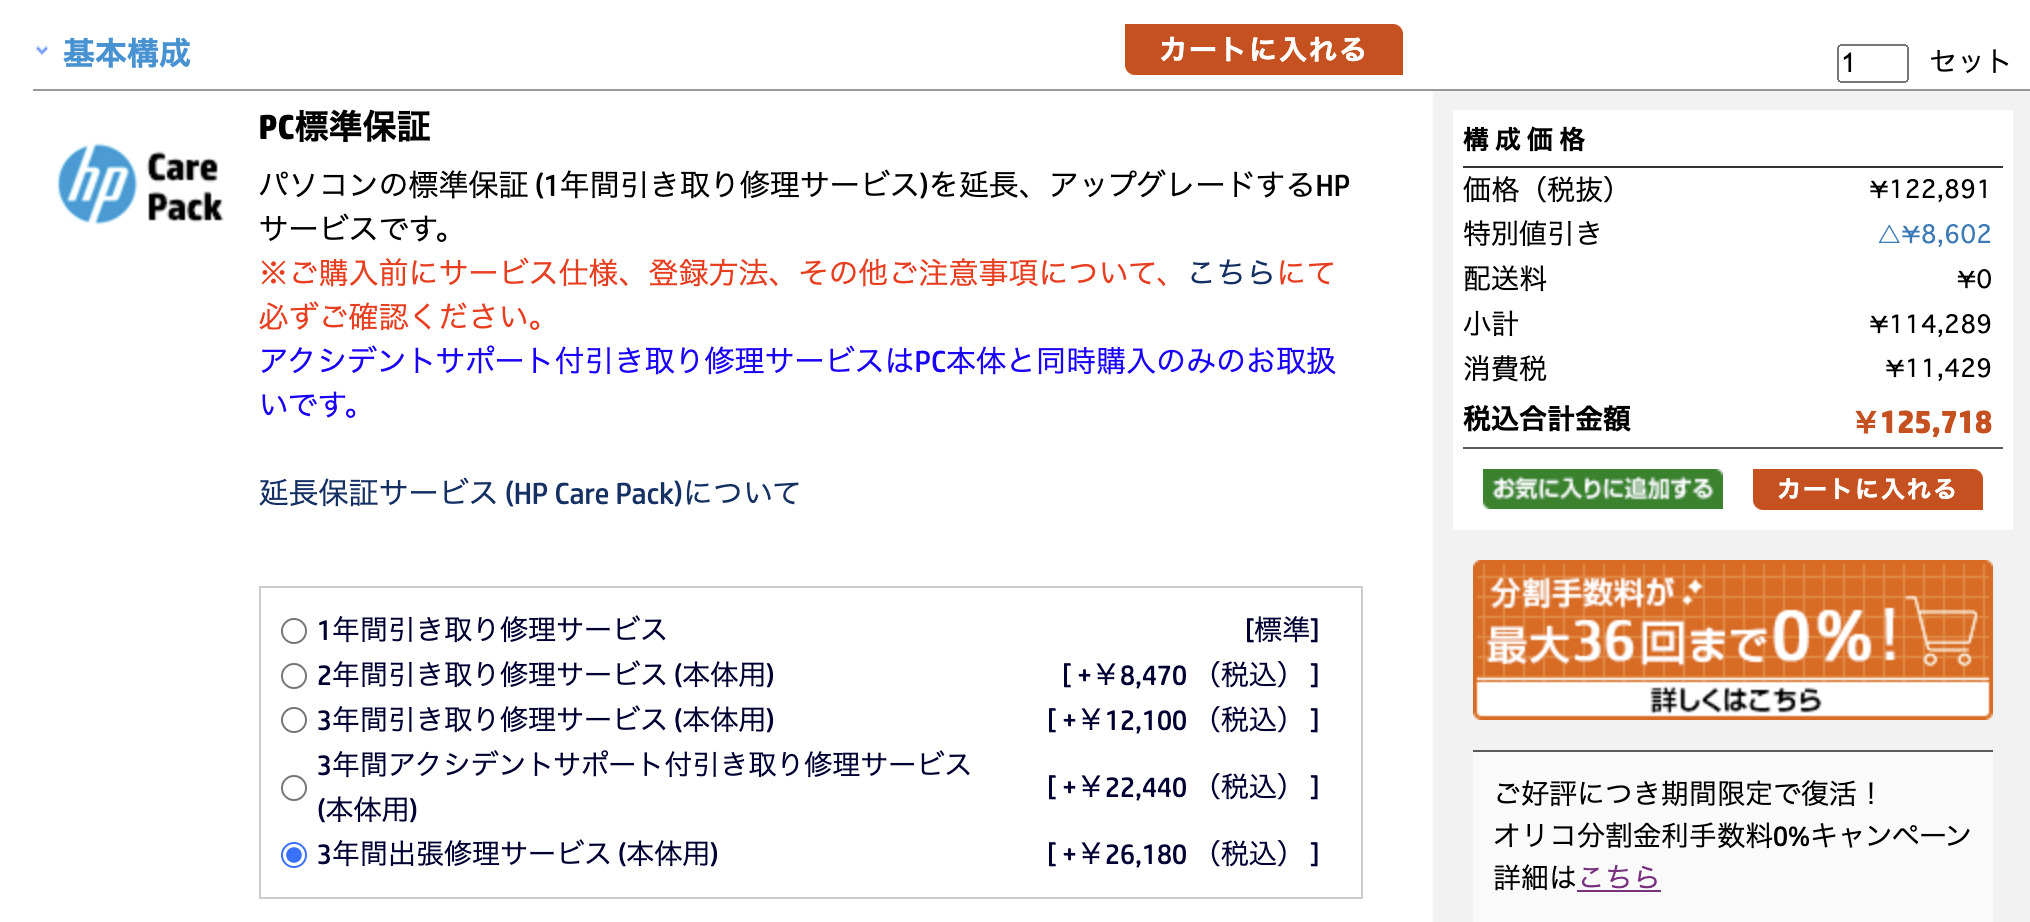Click the 特別値引き △¥8,602 discount amount
Screen dimensions: 2030x922
pyautogui.click(x=1934, y=234)
